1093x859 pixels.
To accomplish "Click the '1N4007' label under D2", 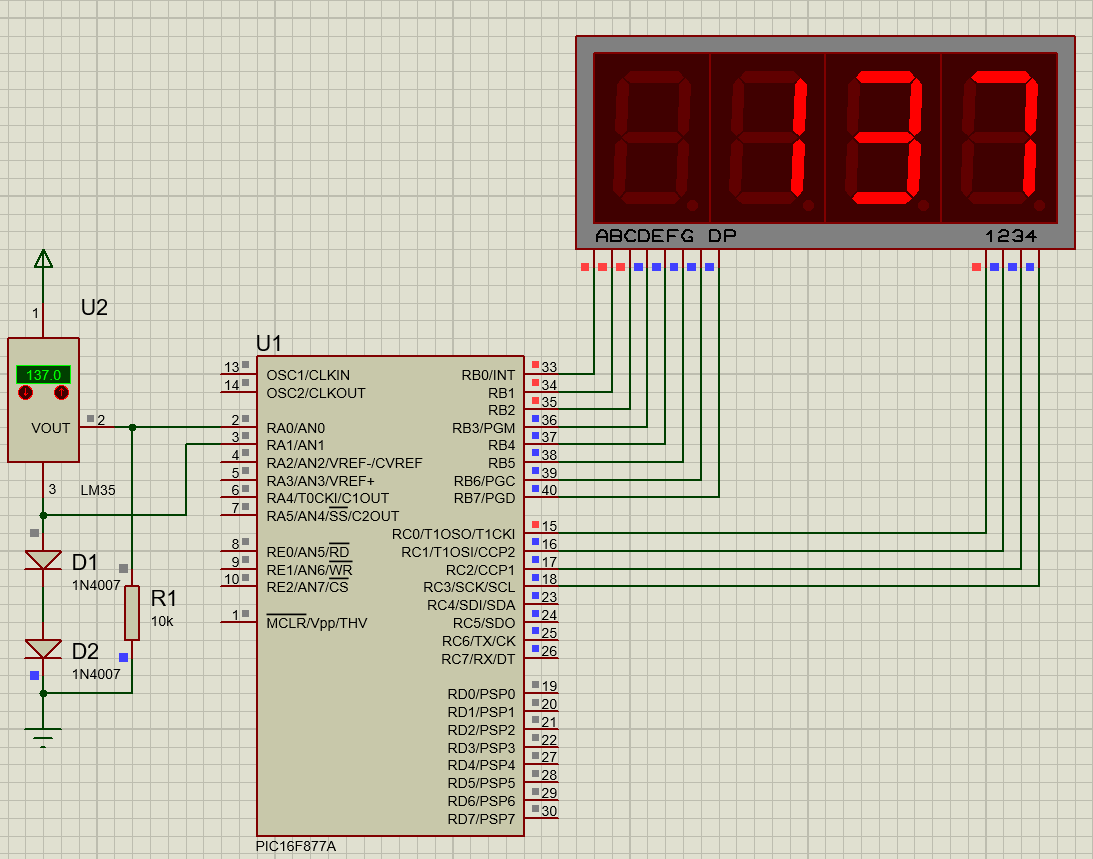I will click(x=96, y=674).
